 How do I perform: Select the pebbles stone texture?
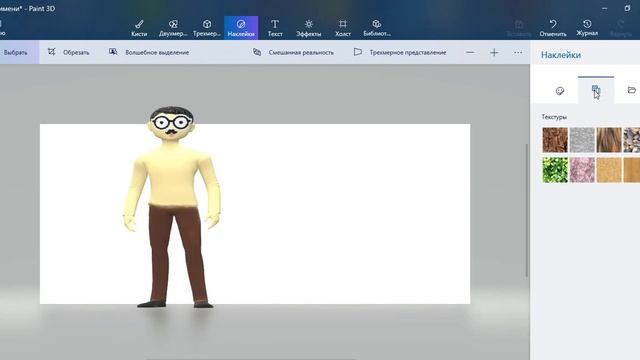click(x=632, y=140)
